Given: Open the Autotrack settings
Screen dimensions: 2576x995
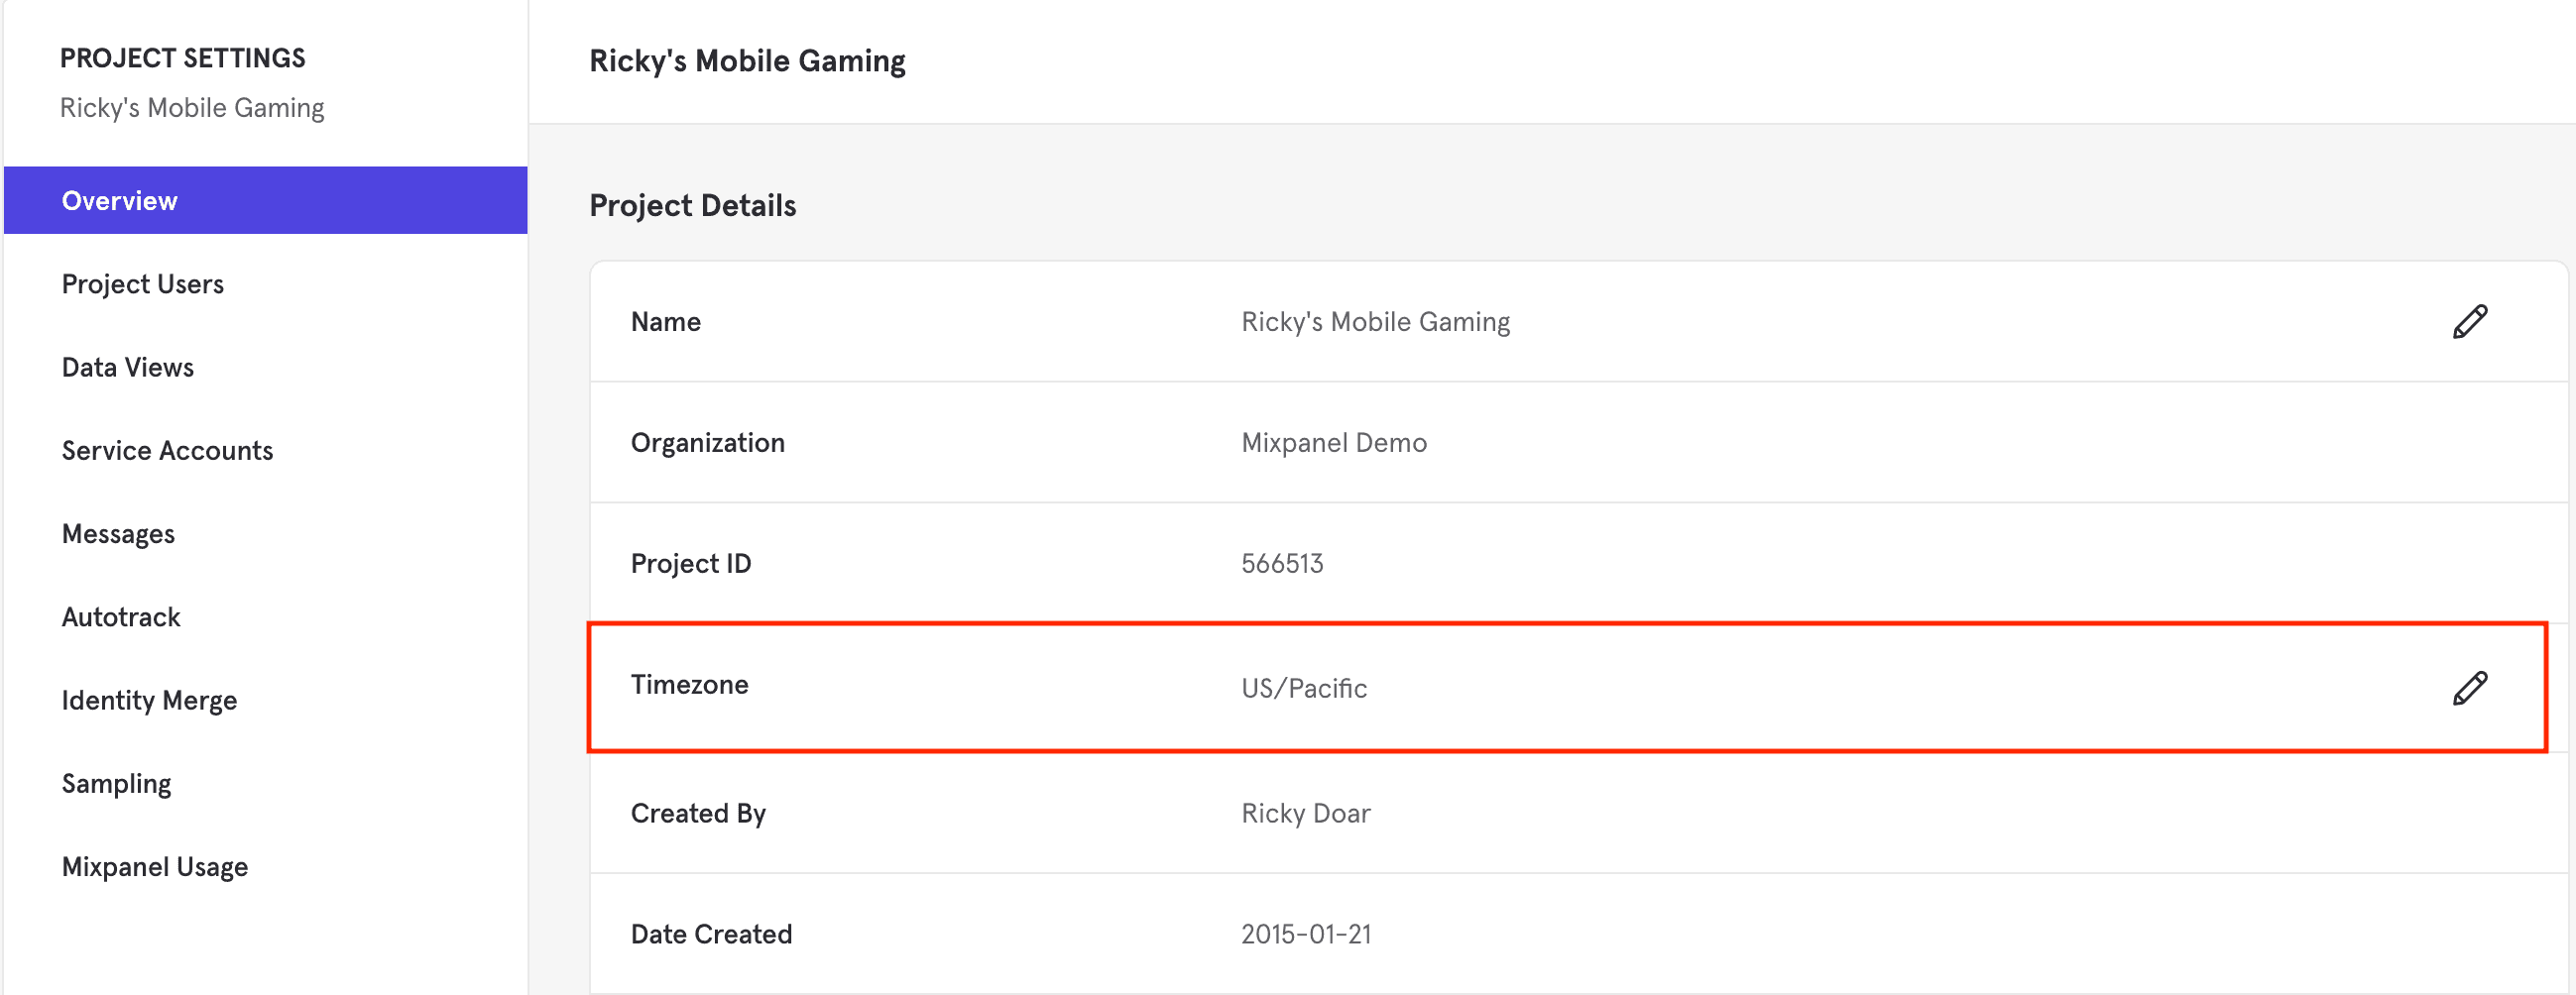Looking at the screenshot, I should point(121,617).
